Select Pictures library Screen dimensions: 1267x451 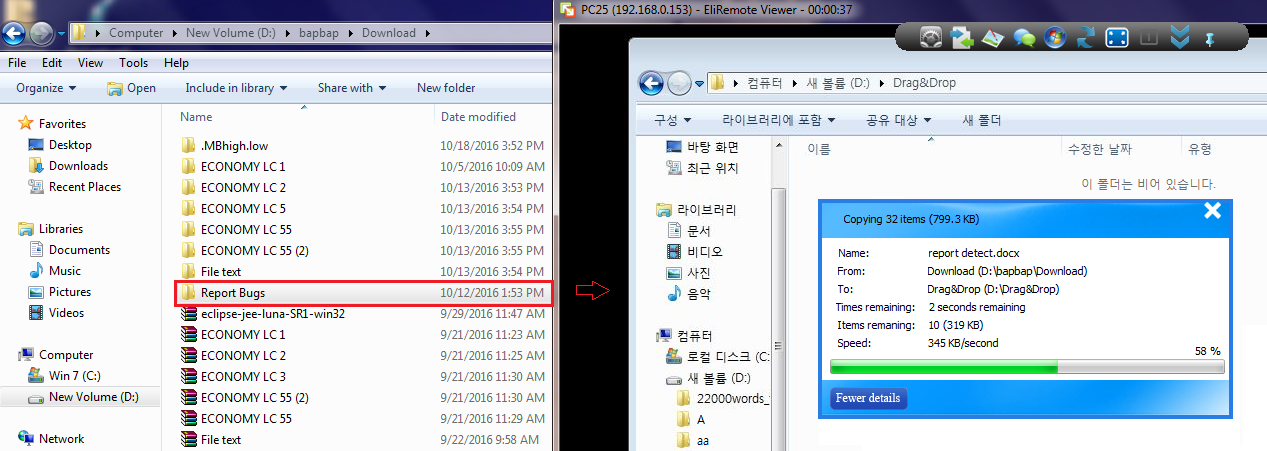point(60,292)
